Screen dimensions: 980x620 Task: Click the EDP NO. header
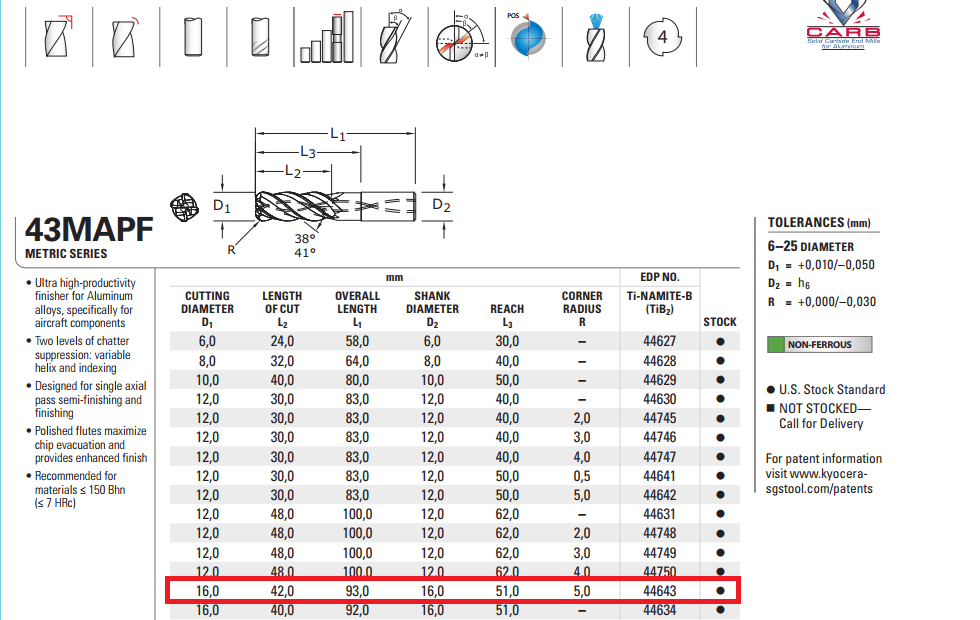[659, 277]
